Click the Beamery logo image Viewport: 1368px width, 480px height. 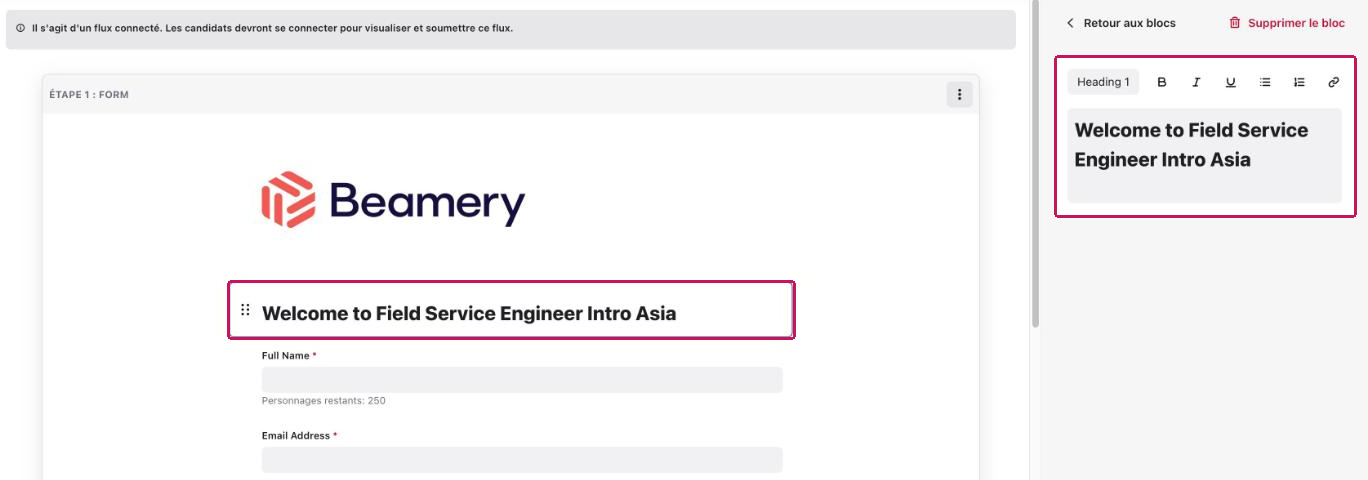(393, 199)
